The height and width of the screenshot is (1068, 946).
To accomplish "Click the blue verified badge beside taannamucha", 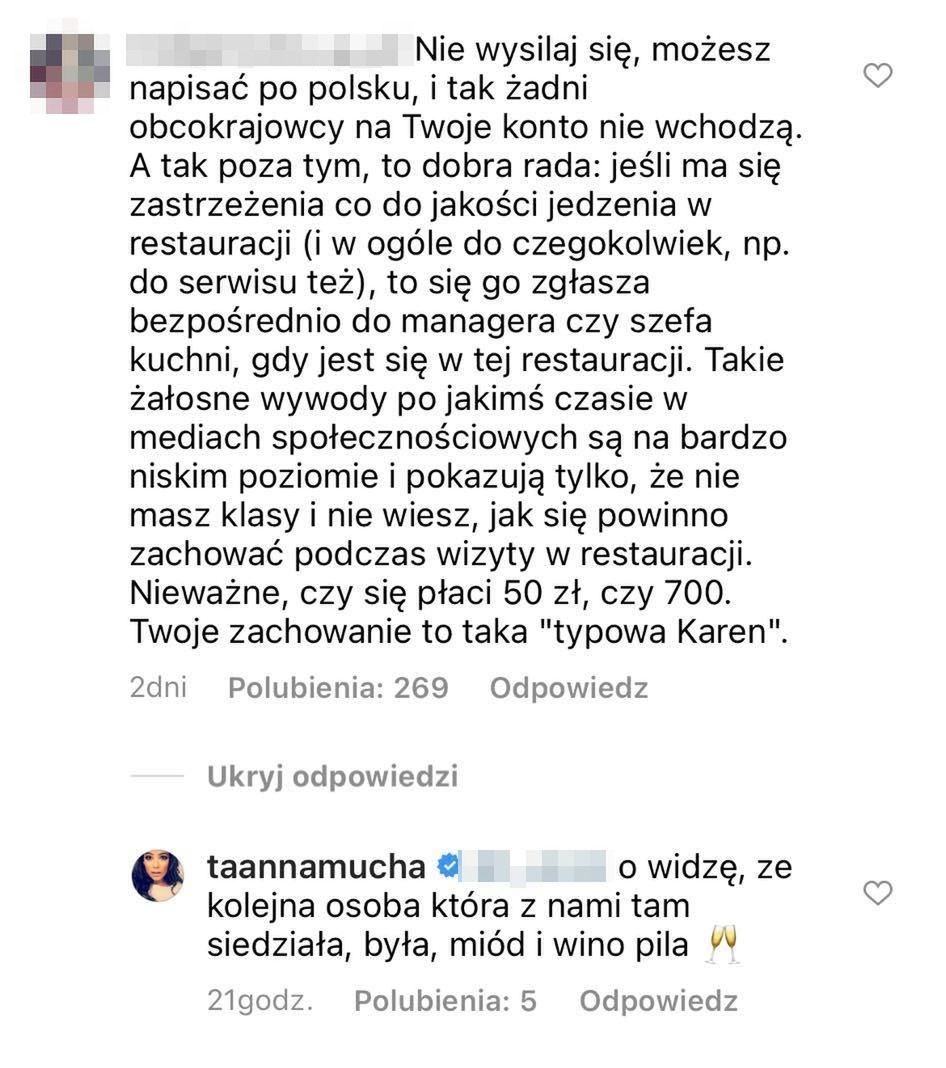I will 450,866.
